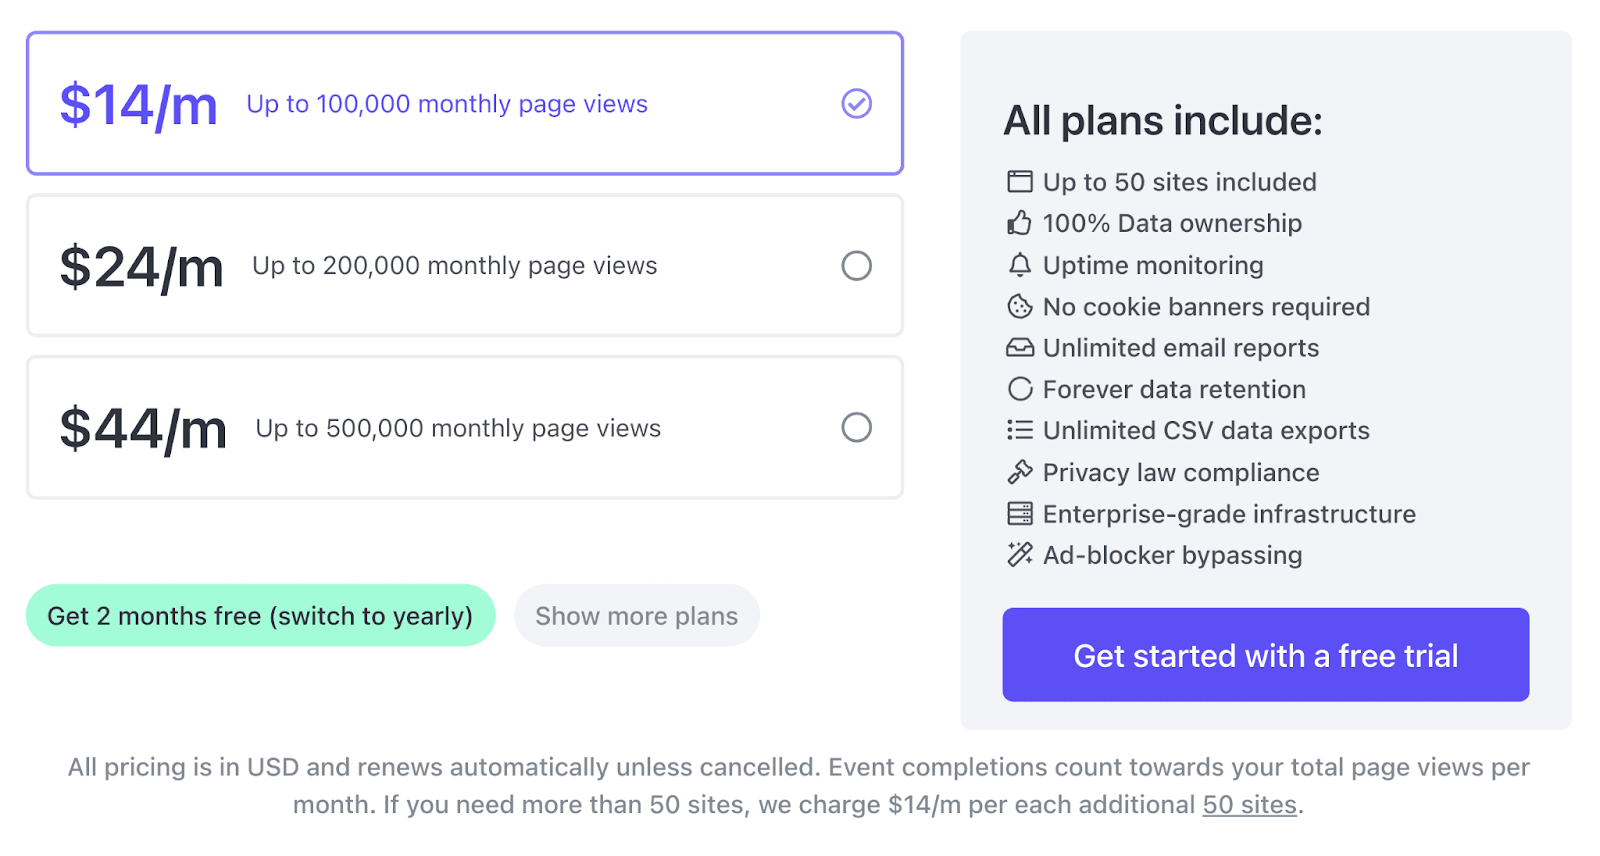
Task: Click the 'All plans include:' heading
Action: [x=1162, y=120]
